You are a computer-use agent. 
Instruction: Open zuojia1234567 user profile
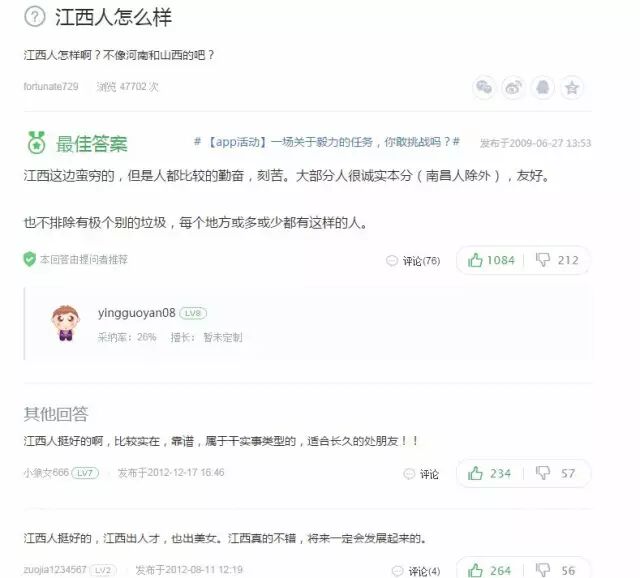pyautogui.click(x=55, y=569)
